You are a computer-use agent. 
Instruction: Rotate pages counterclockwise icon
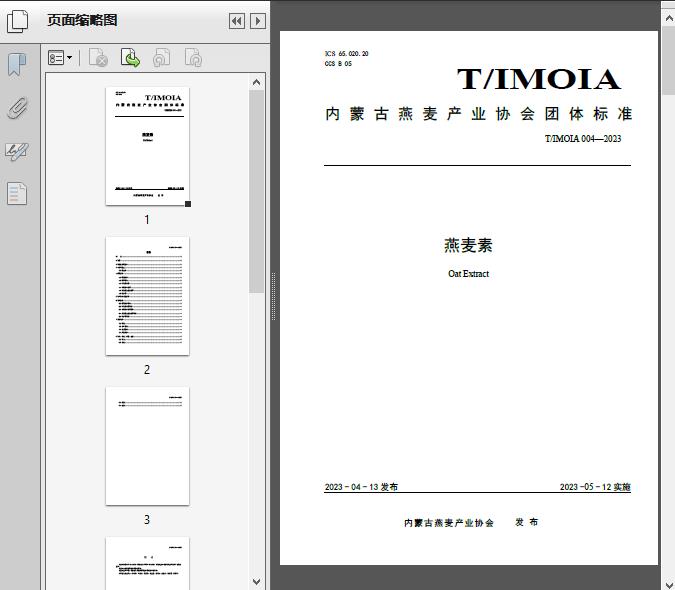click(x=161, y=58)
